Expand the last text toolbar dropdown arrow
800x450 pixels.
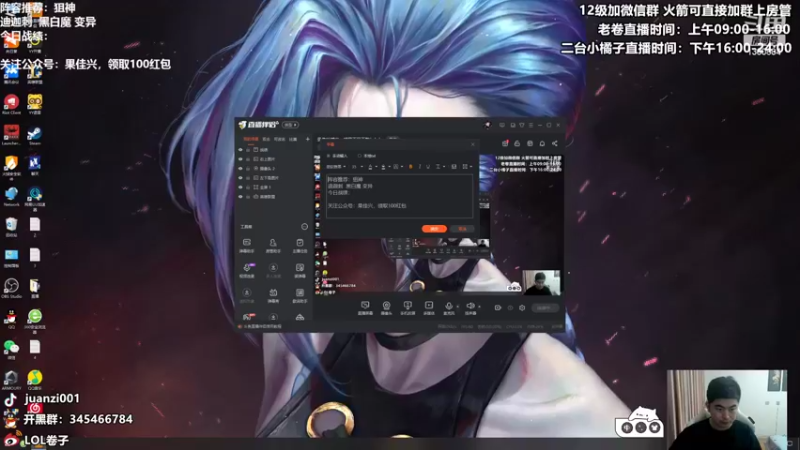click(471, 166)
